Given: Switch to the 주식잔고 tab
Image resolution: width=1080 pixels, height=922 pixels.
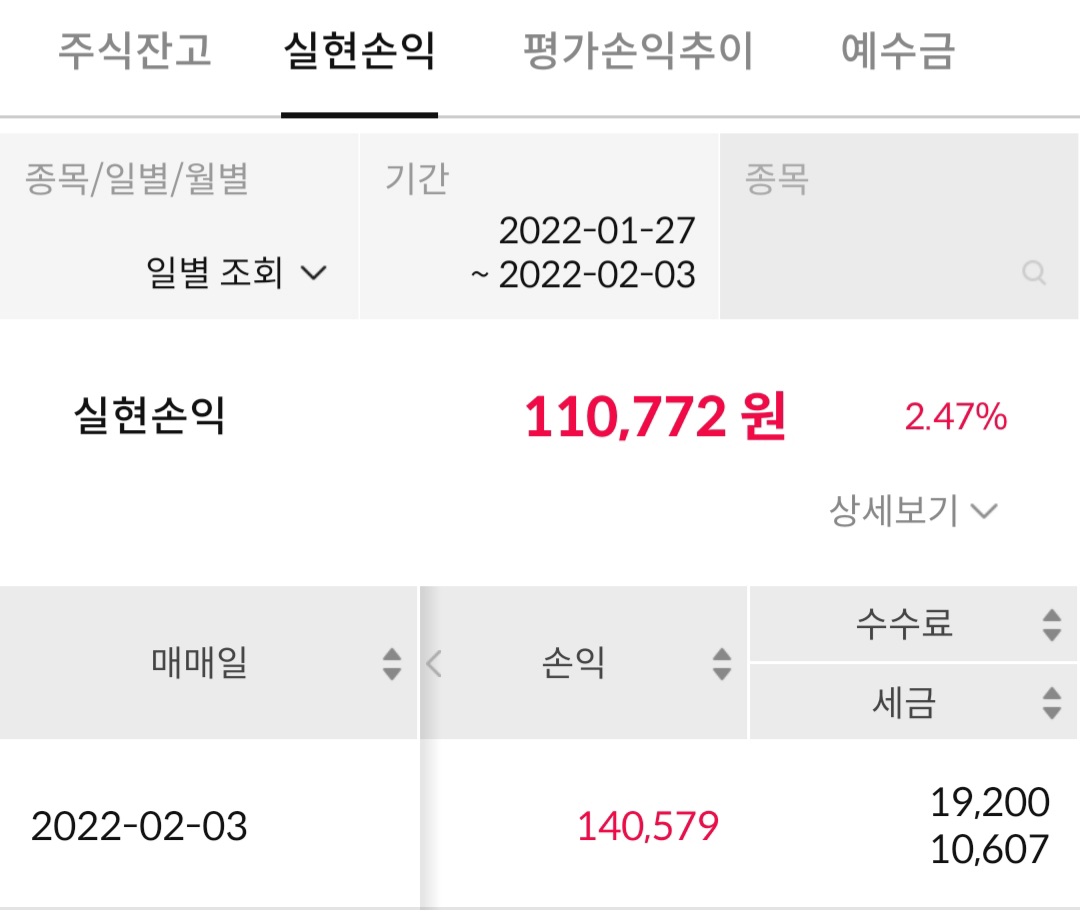Looking at the screenshot, I should click(x=135, y=50).
